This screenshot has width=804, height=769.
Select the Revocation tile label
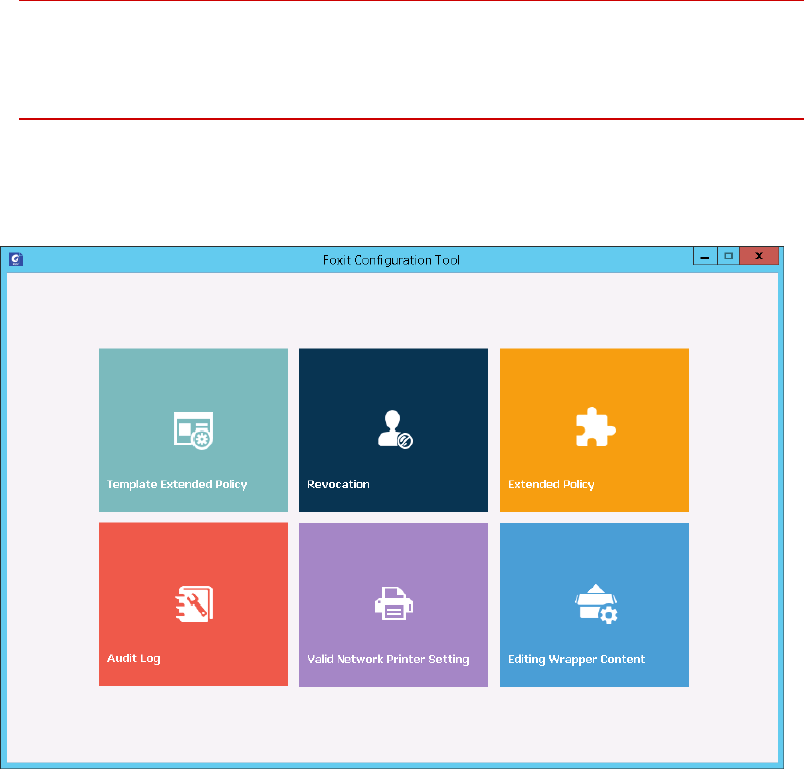point(338,484)
